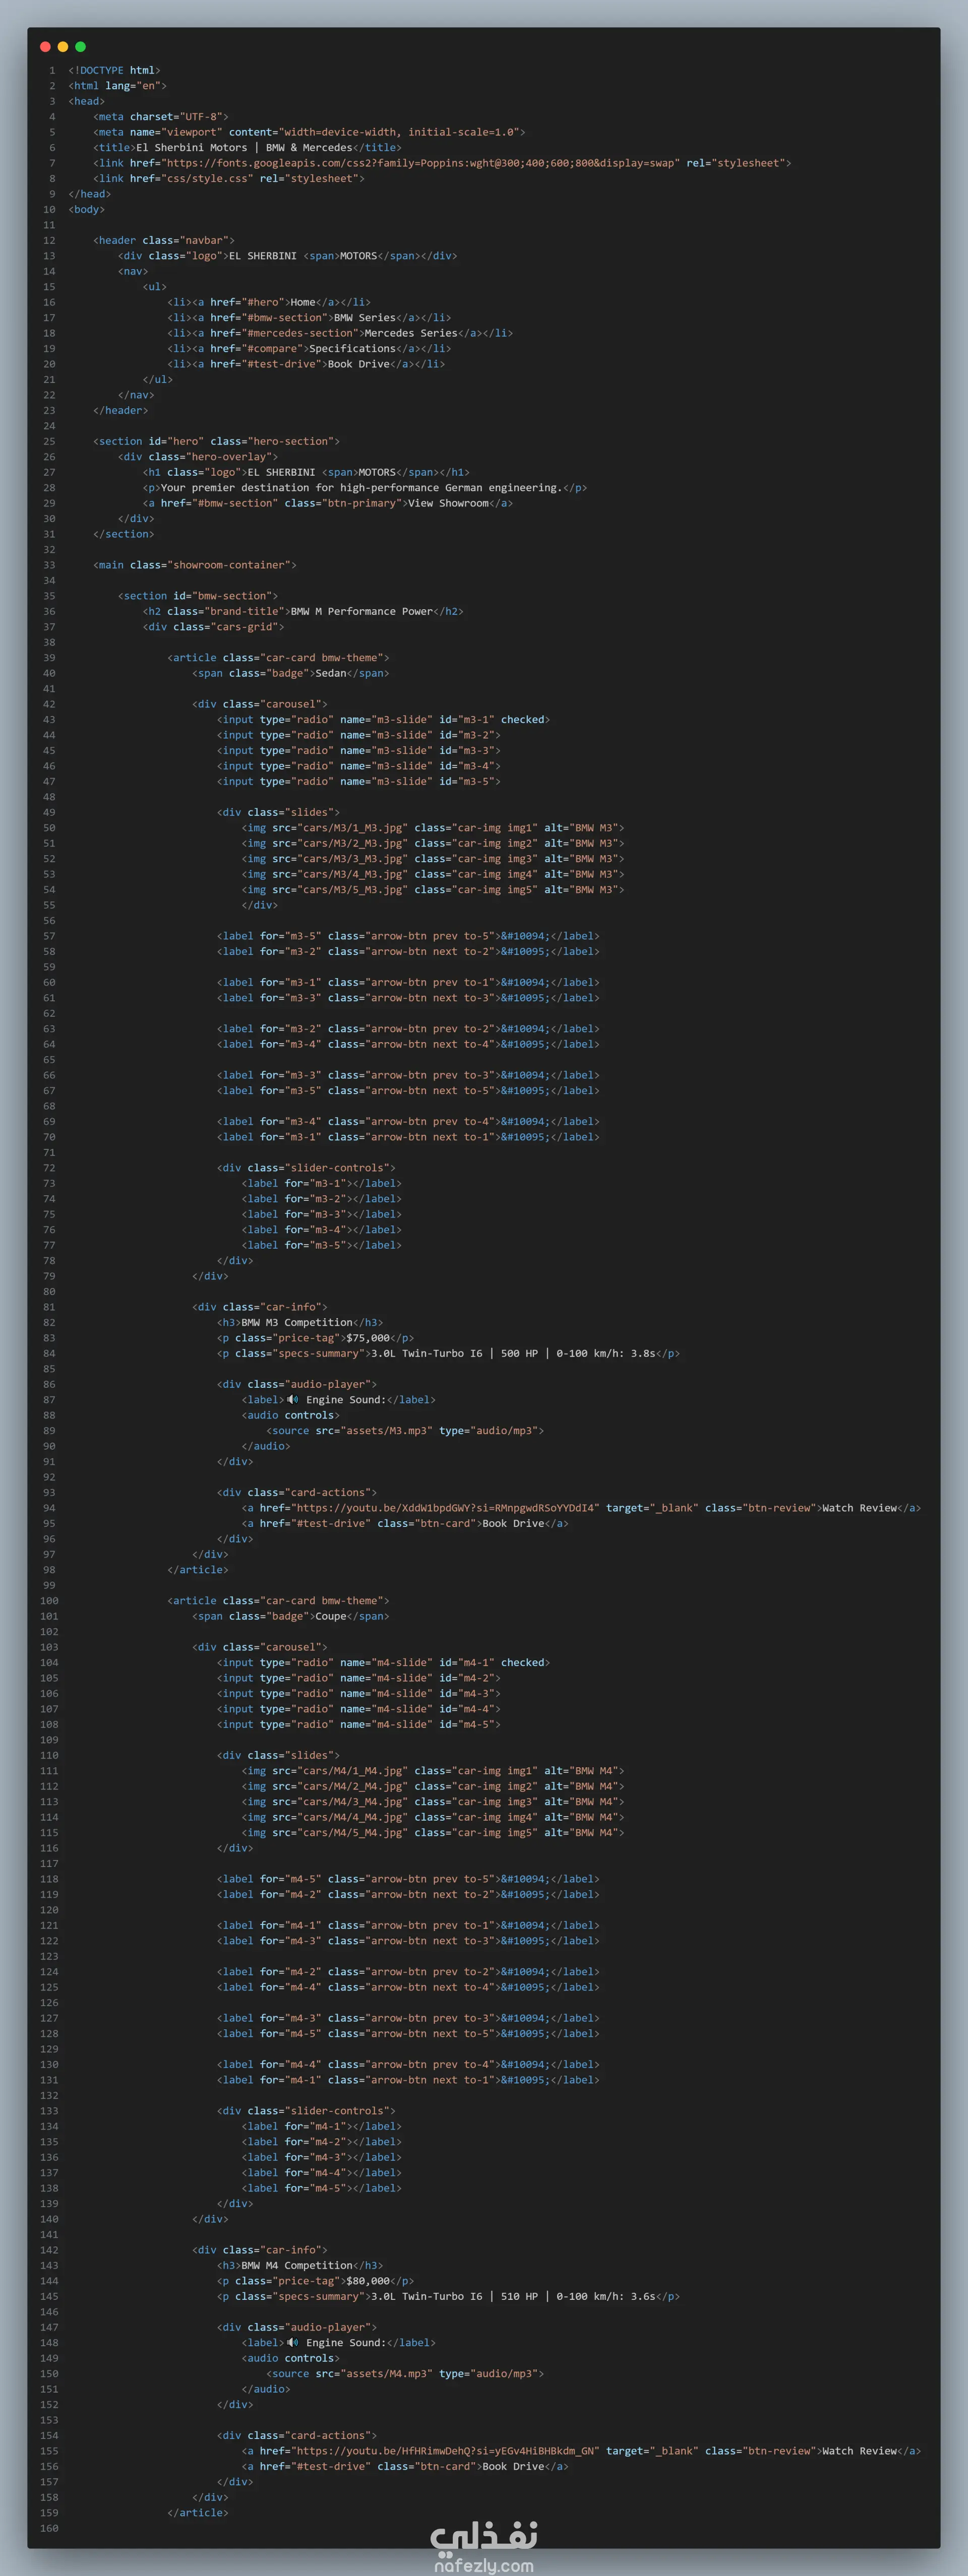Select line number 160 in the gutter

[x=49, y=2528]
